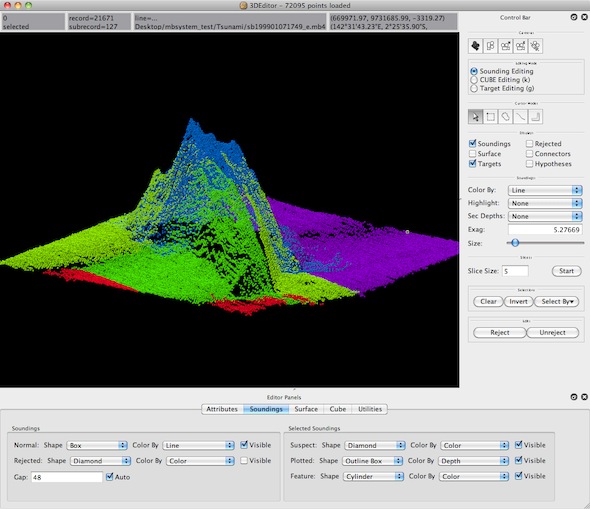Select the solid black camera icon in Cameras
The image size is (590, 509).
point(476,46)
